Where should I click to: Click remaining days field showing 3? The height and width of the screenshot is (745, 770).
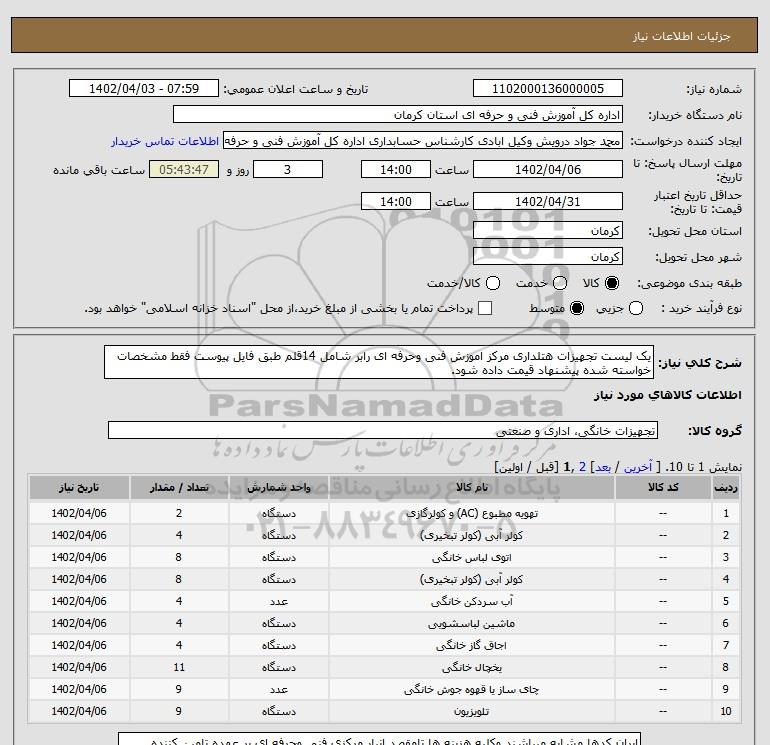[288, 170]
